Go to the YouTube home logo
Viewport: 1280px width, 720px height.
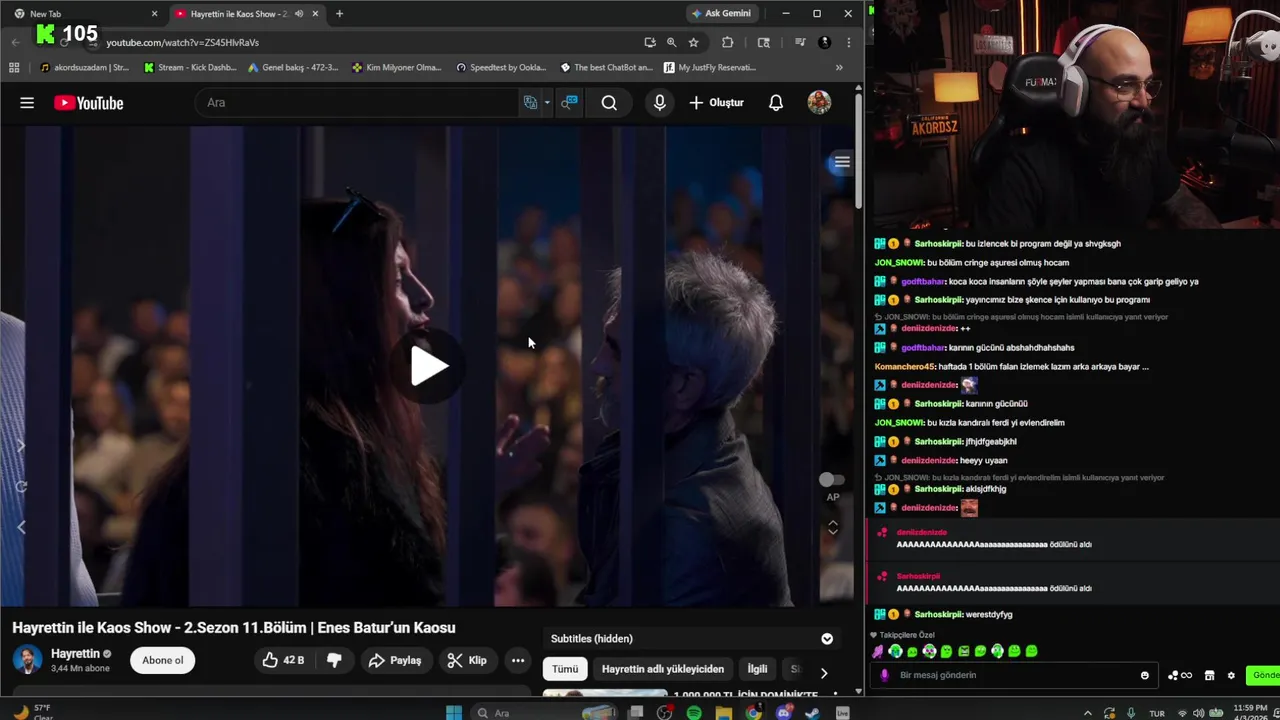[89, 103]
